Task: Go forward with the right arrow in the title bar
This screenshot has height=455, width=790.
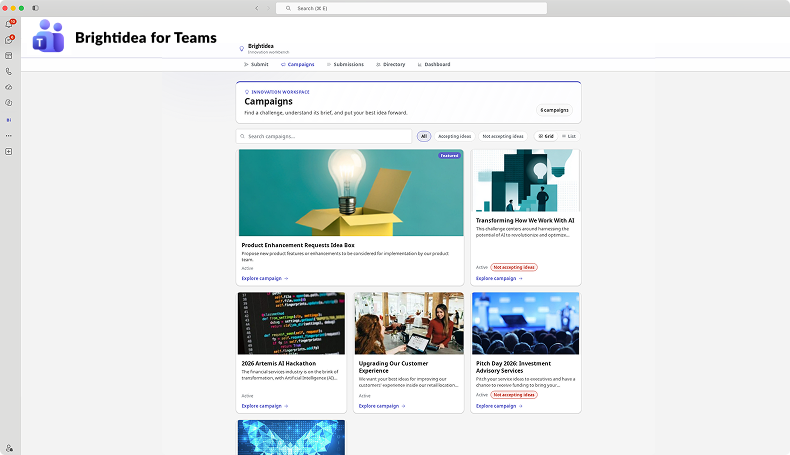Action: pos(268,8)
